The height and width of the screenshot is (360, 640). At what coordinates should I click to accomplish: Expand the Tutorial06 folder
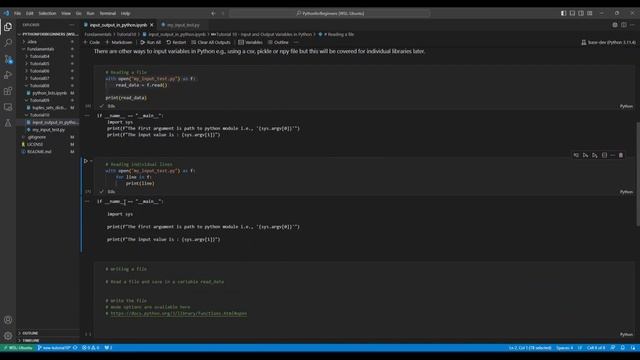pos(40,71)
